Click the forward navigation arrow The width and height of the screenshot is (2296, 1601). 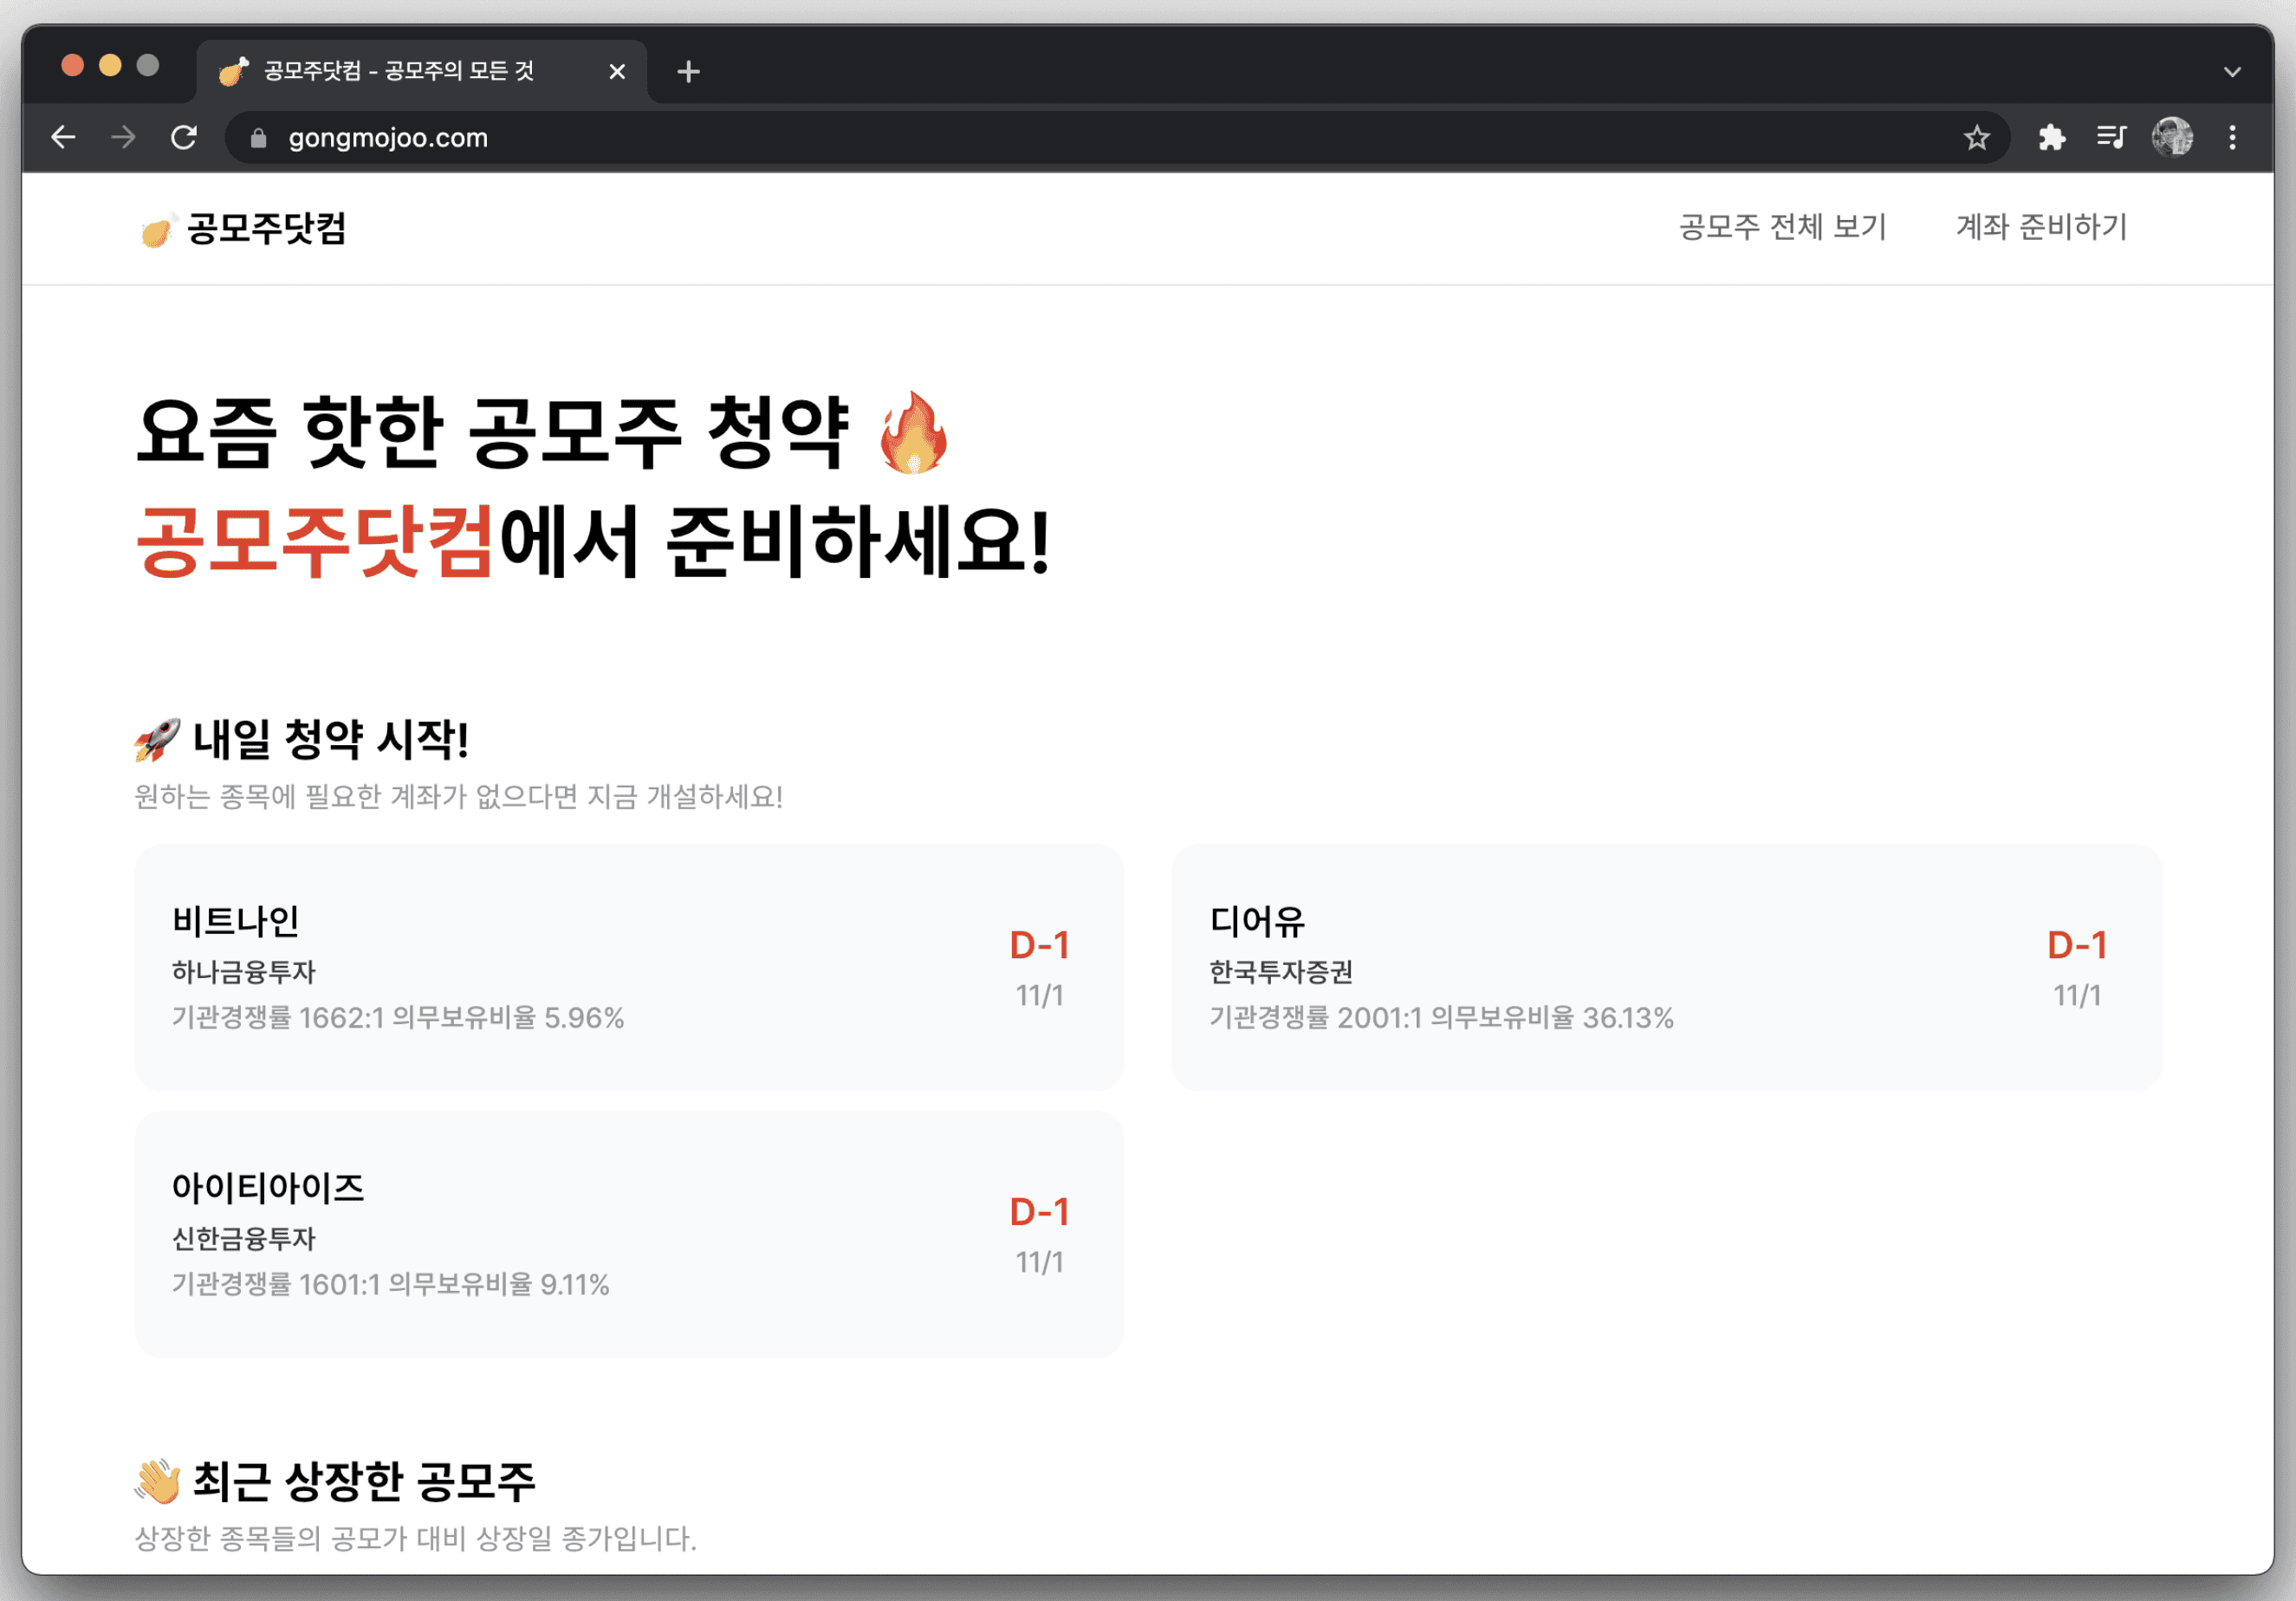(123, 137)
